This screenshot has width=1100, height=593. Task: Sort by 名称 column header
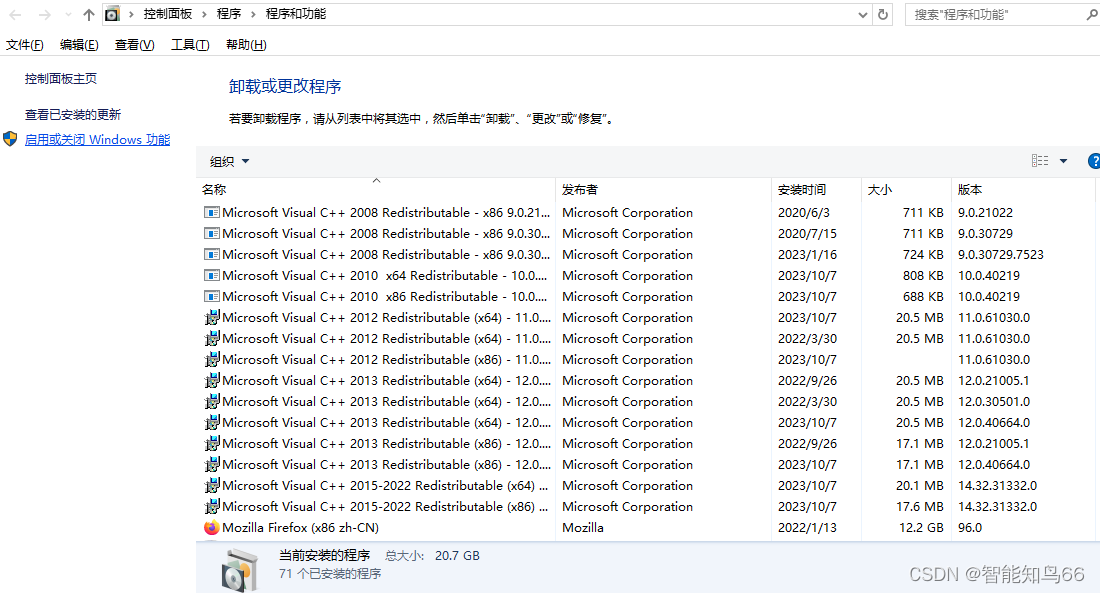(x=375, y=189)
